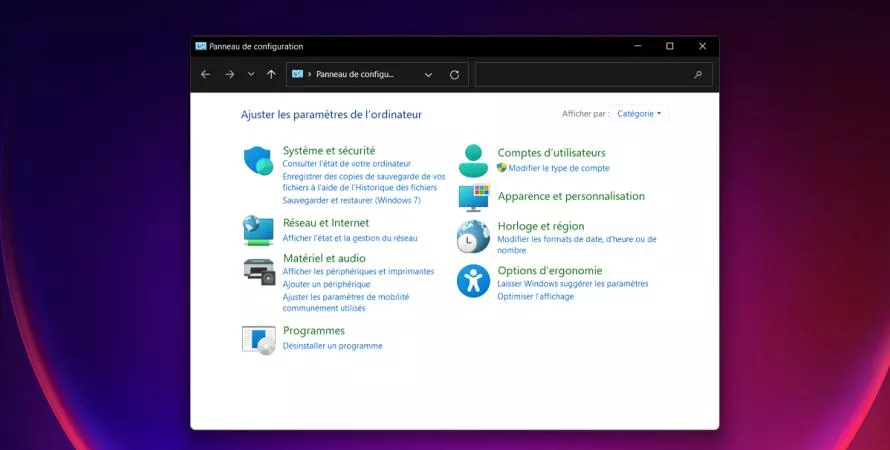890x450 pixels.
Task: Open Options d'ergonomie category
Action: [550, 271]
